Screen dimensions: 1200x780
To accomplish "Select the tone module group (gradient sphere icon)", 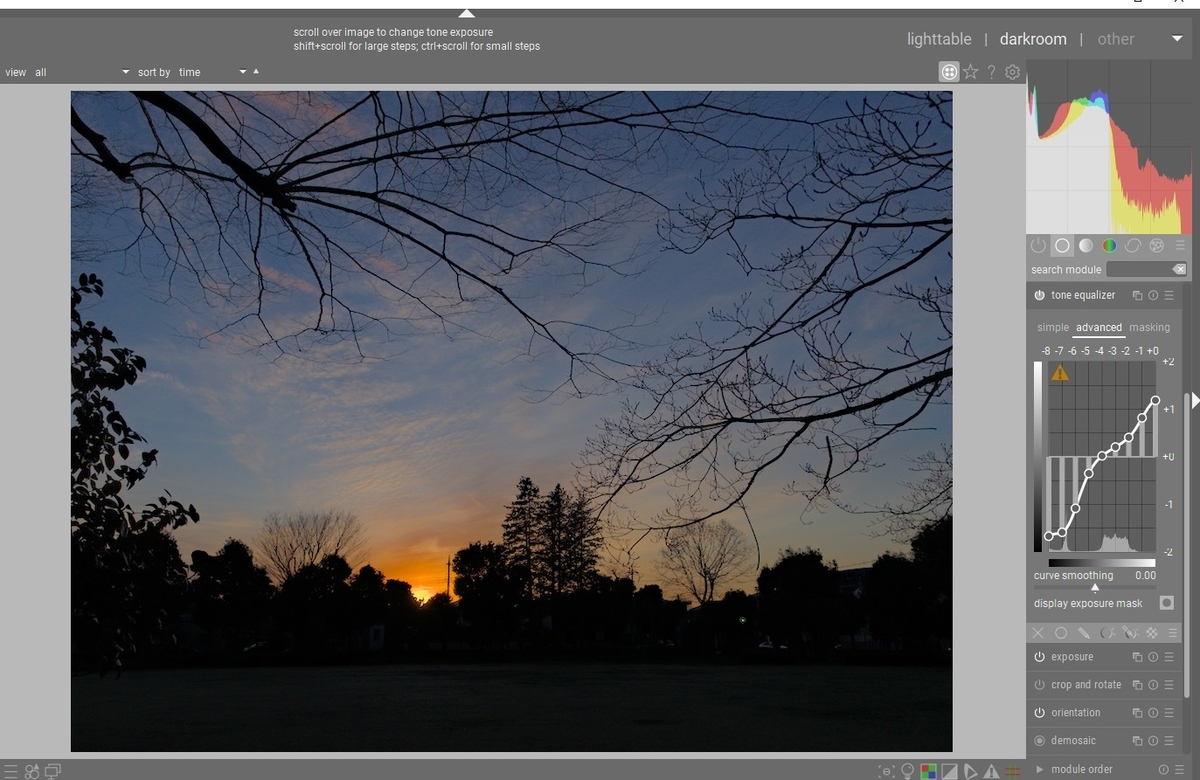I will (1086, 245).
